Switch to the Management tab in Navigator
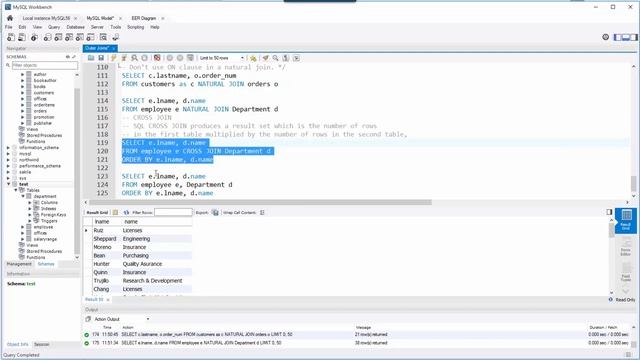The height and width of the screenshot is (360, 640). (19, 264)
